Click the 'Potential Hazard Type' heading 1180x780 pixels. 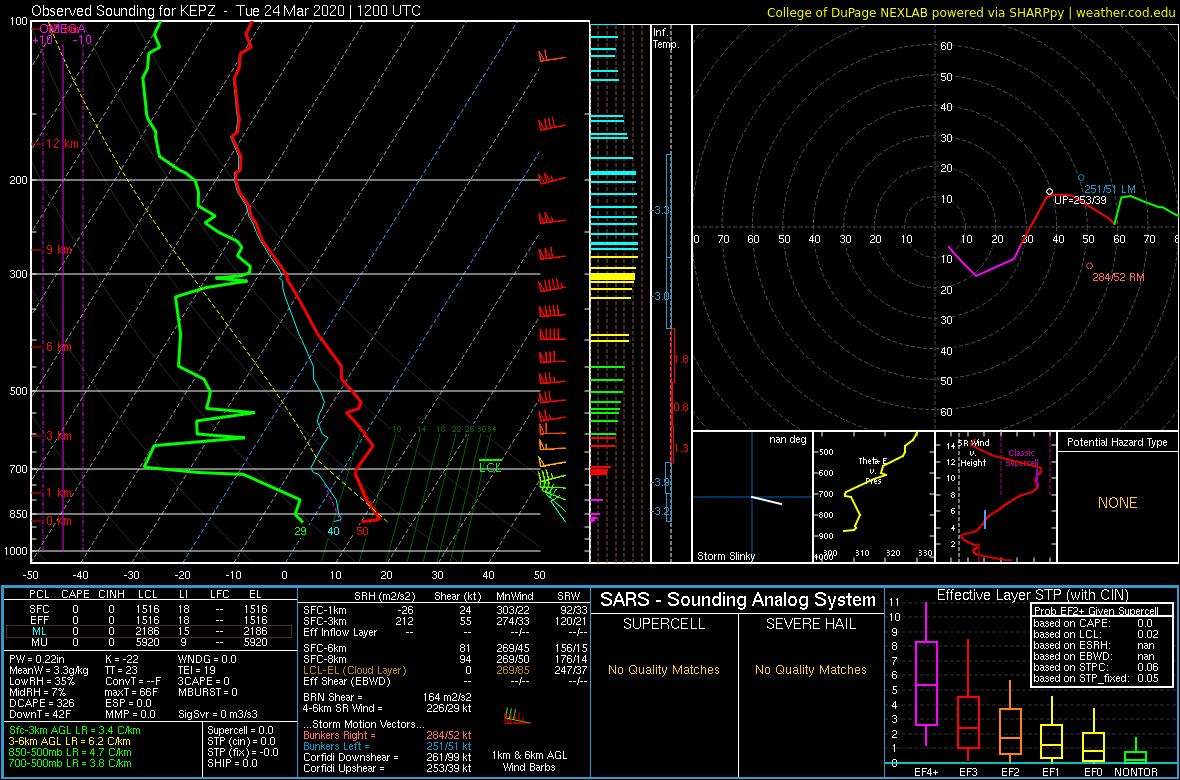click(1118, 442)
